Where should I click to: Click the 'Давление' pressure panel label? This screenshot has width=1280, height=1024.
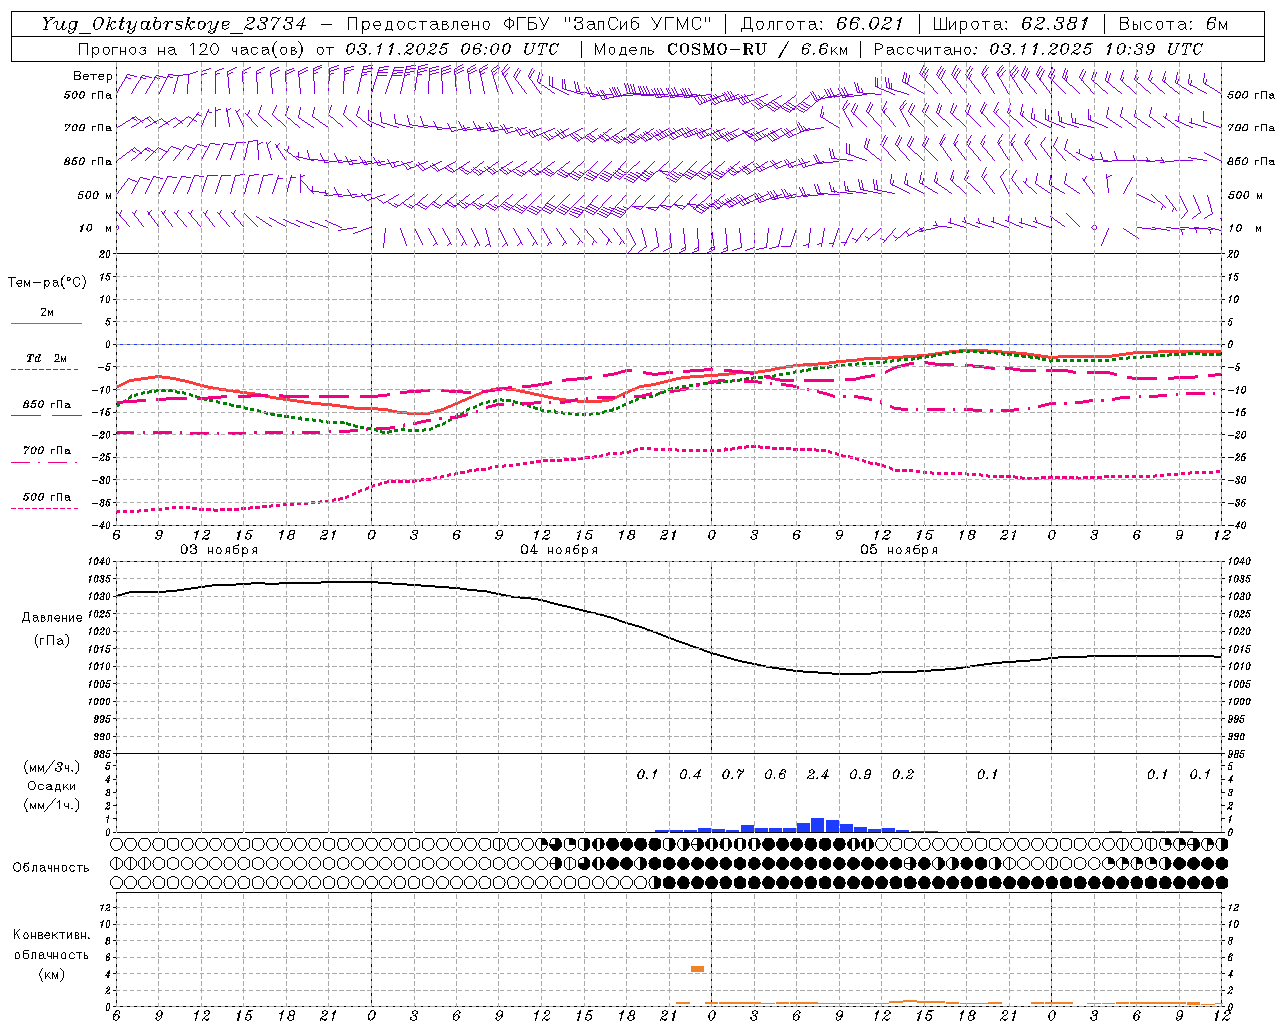point(52,618)
